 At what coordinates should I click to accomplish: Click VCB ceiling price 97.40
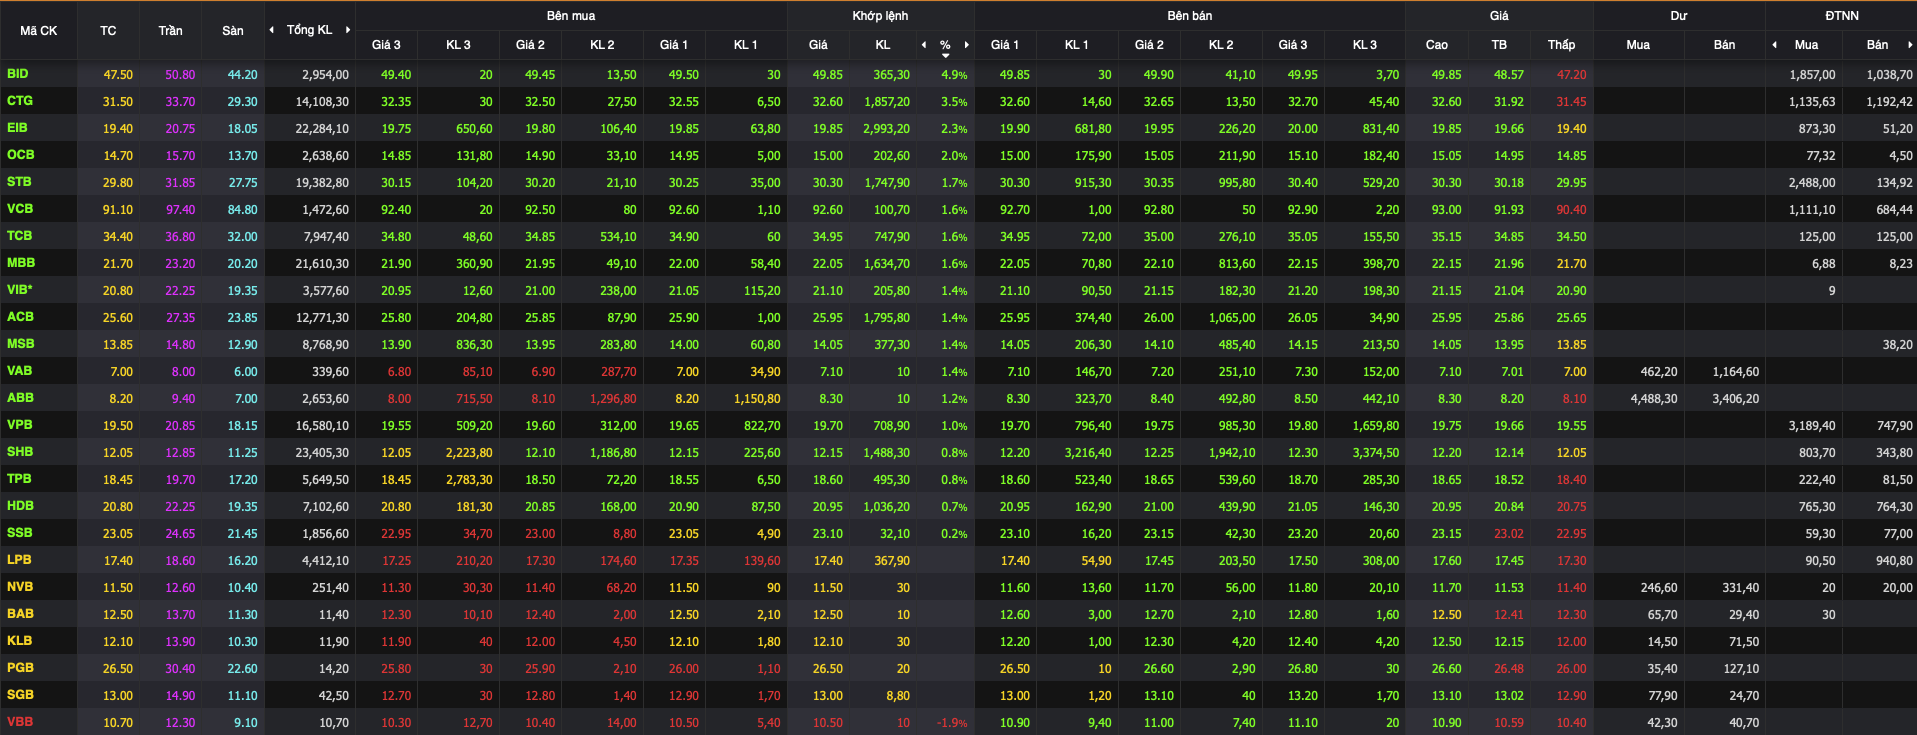click(180, 210)
